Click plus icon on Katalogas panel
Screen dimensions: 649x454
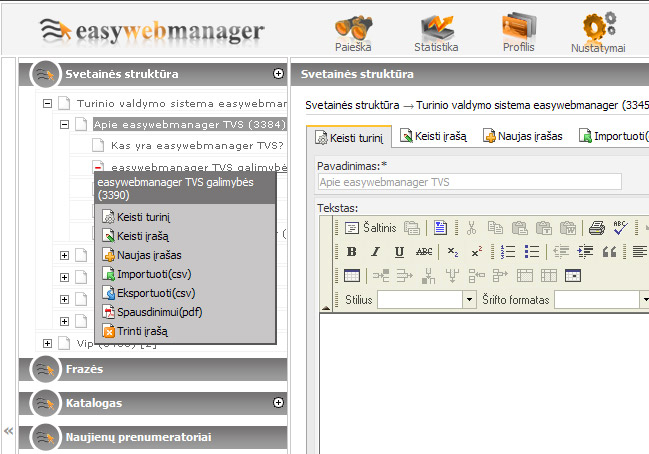click(279, 403)
